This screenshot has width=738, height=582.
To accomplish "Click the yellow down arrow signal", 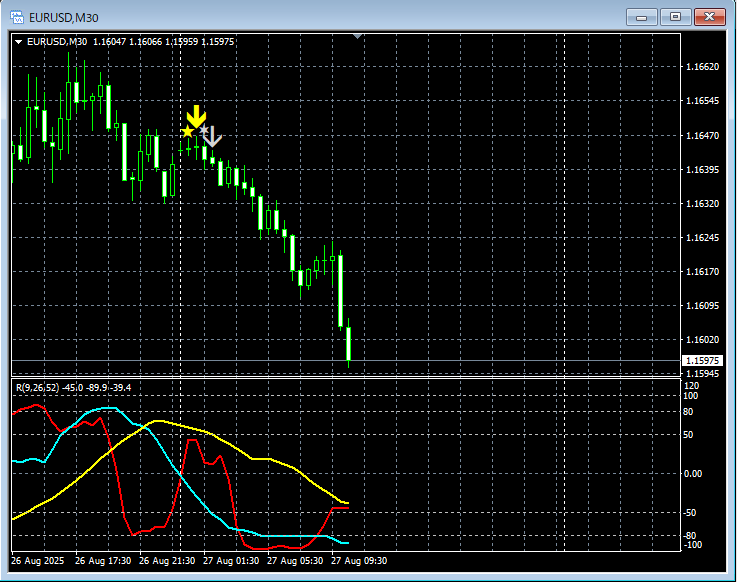I will point(196,116).
